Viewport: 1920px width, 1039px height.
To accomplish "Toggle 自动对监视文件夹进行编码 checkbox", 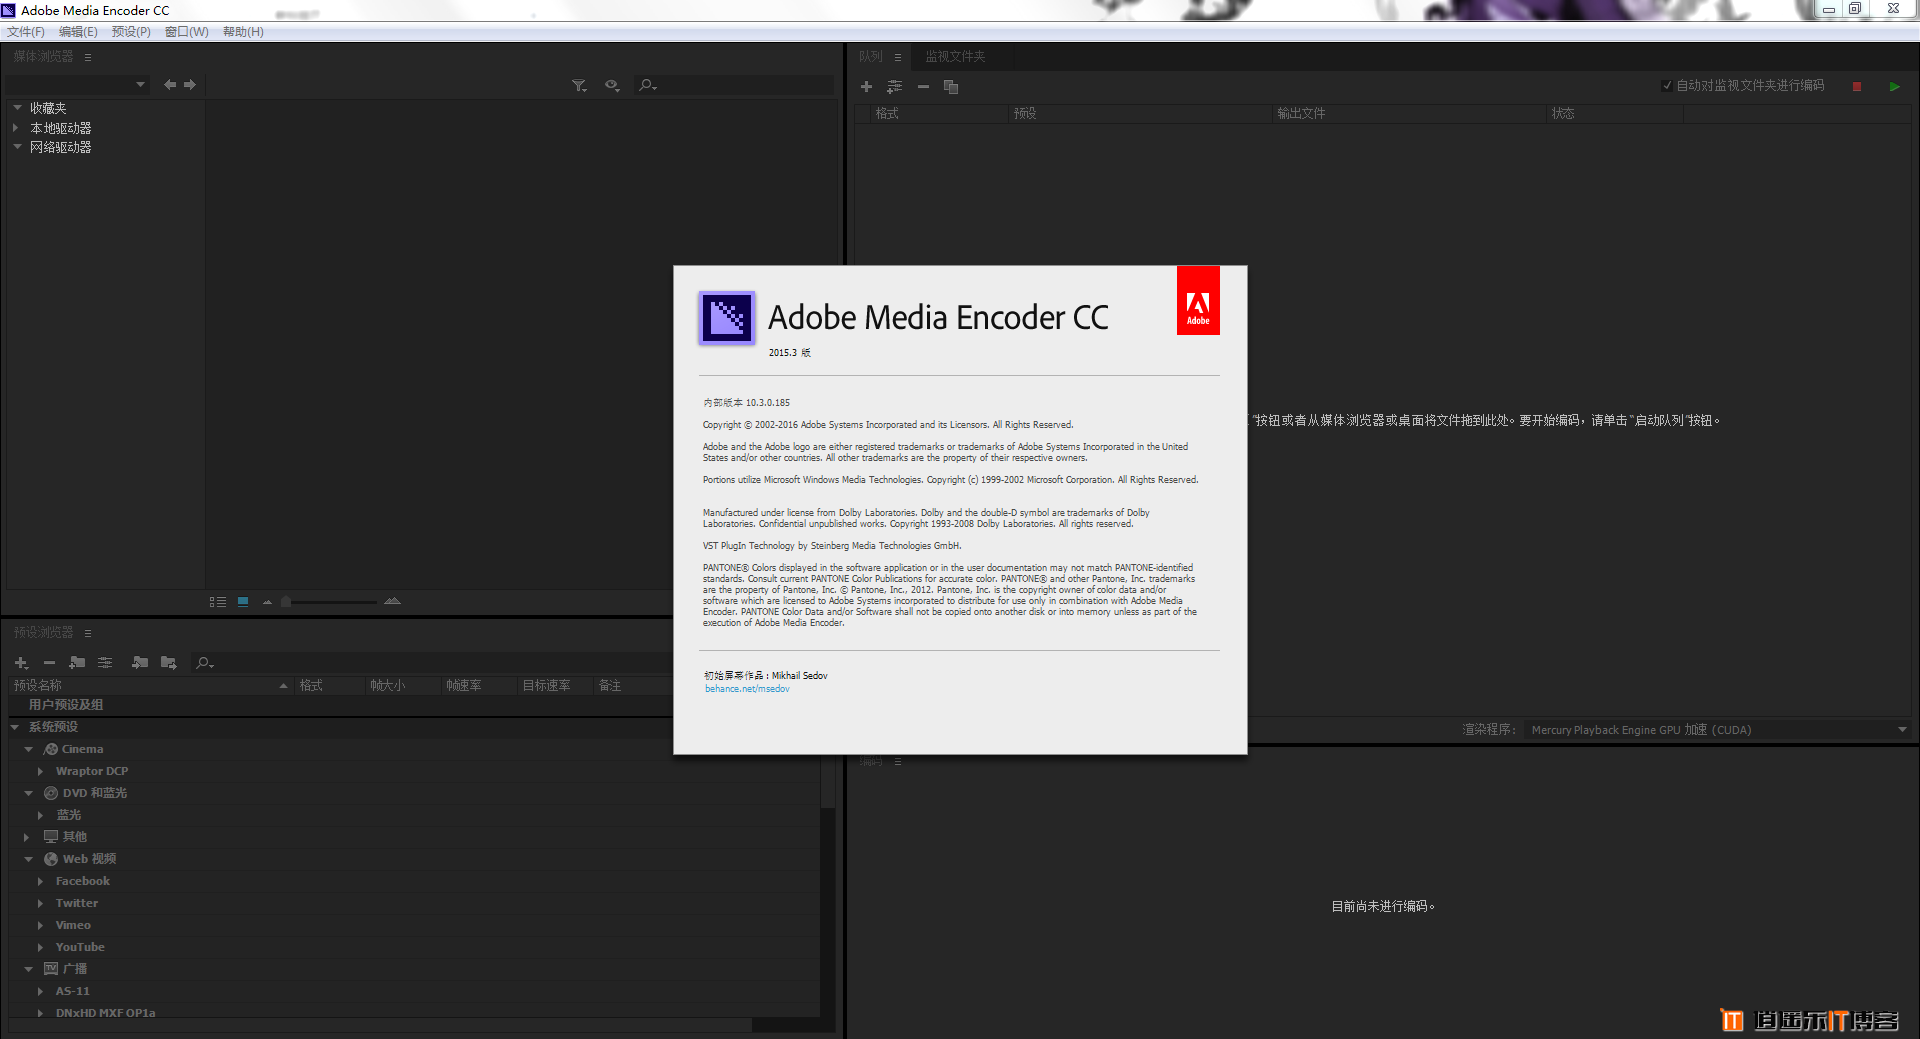I will point(1666,86).
